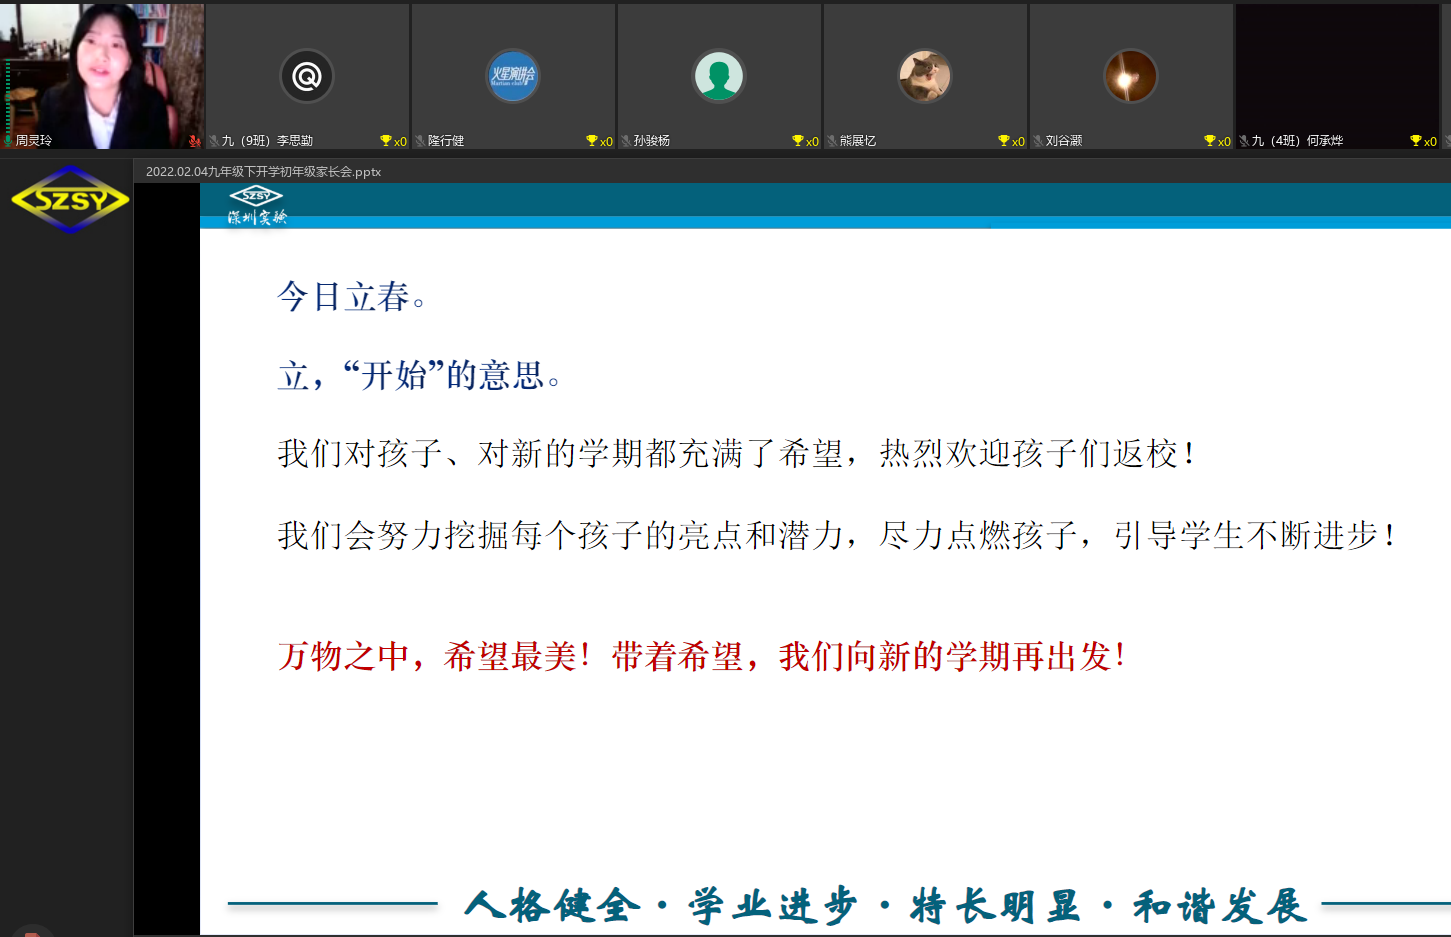Click 周灵玲's green audio level meter
Image resolution: width=1451 pixels, height=937 pixels.
tap(8, 98)
